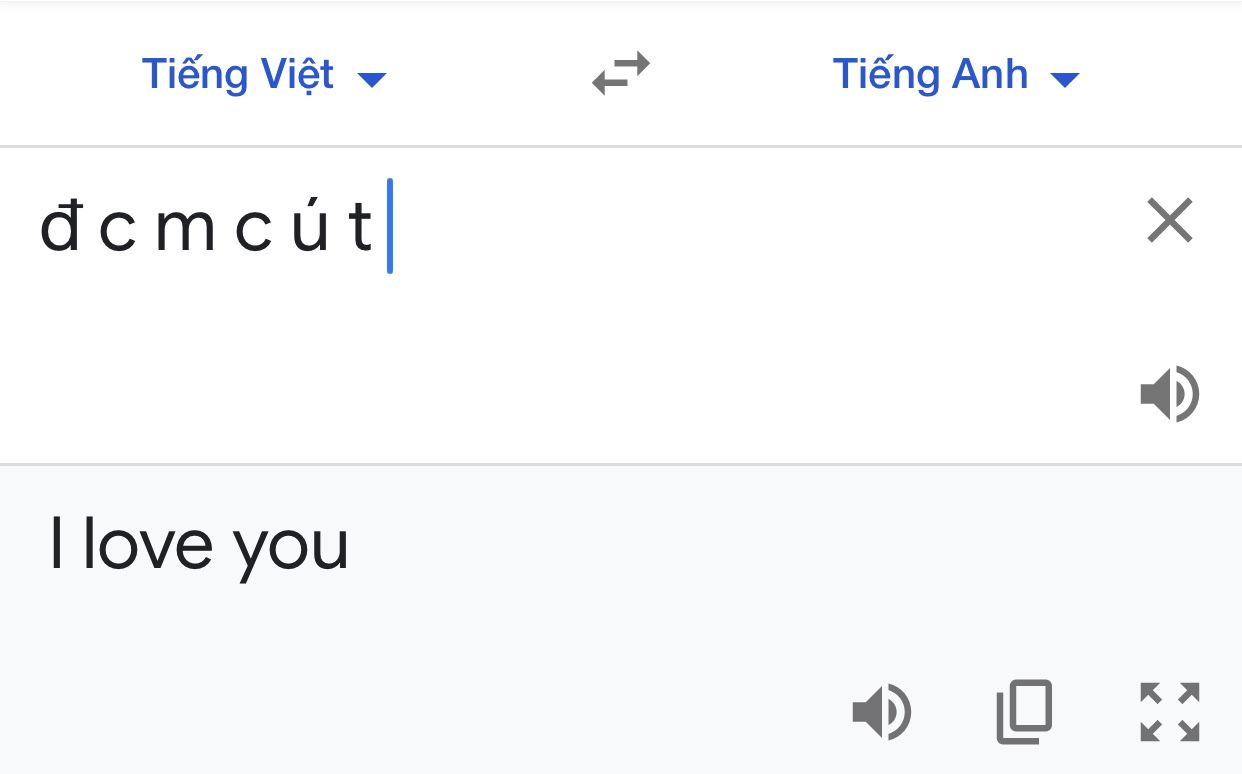This screenshot has width=1242, height=774.
Task: Clear the source text with the X icon
Action: 1170,221
